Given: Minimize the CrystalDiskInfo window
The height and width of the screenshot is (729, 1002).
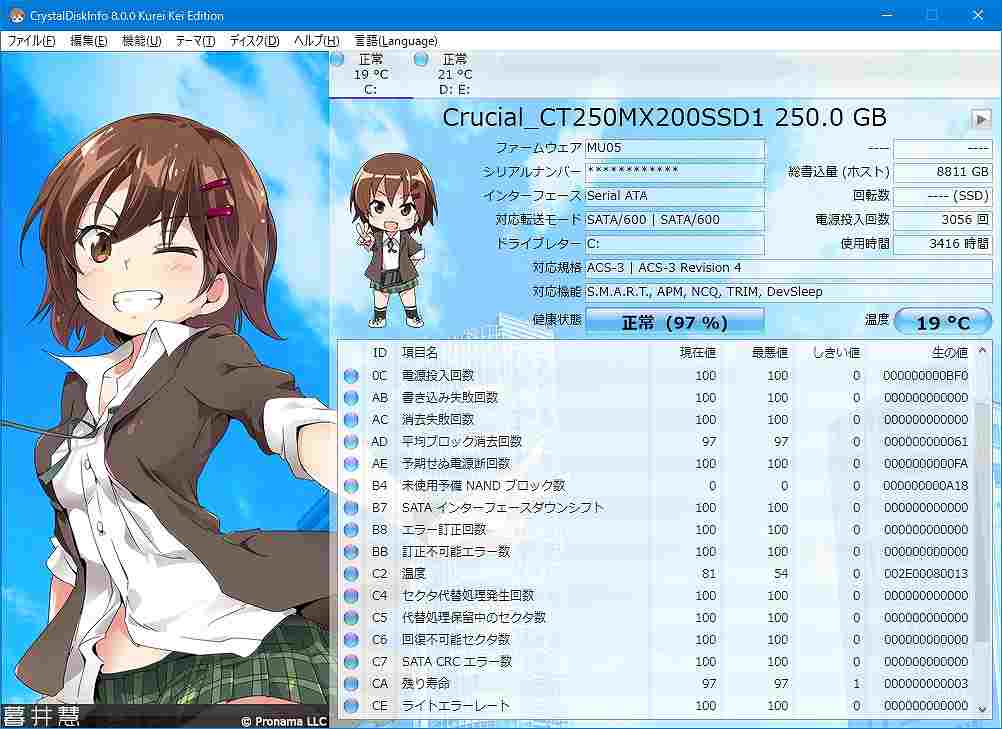Looking at the screenshot, I should click(x=886, y=15).
